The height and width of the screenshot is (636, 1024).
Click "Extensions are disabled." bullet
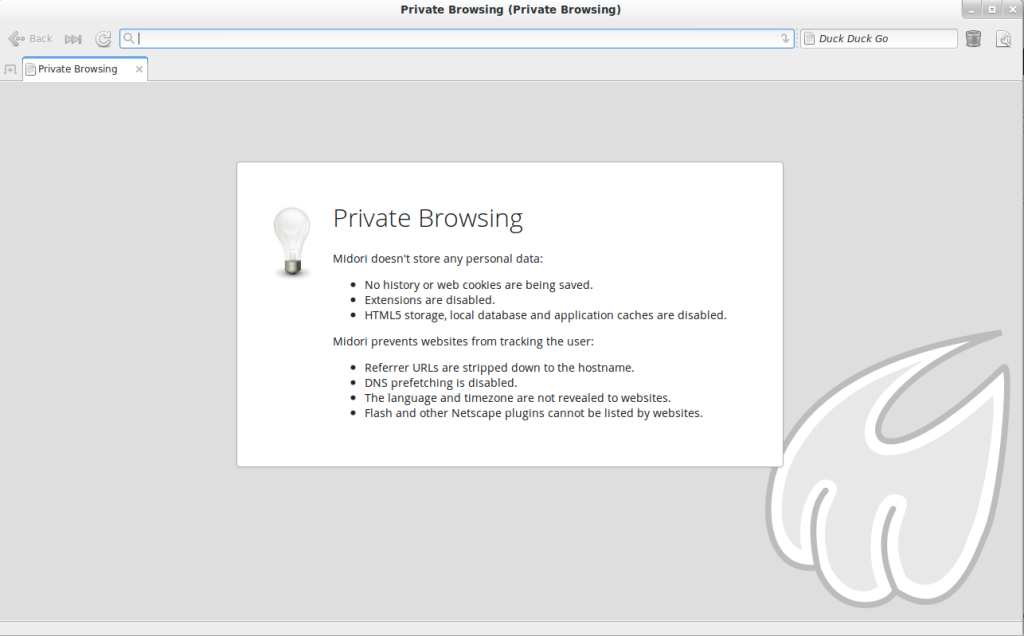[430, 300]
